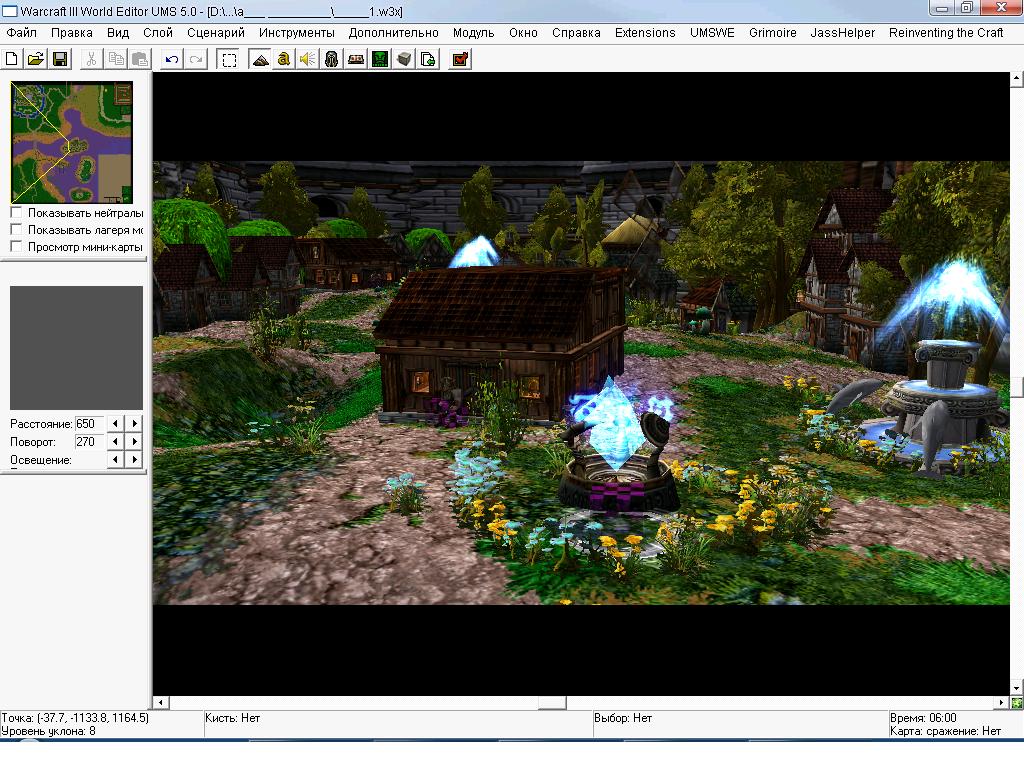Open the Окно menu
Image resolution: width=1024 pixels, height=768 pixels.
click(x=523, y=33)
